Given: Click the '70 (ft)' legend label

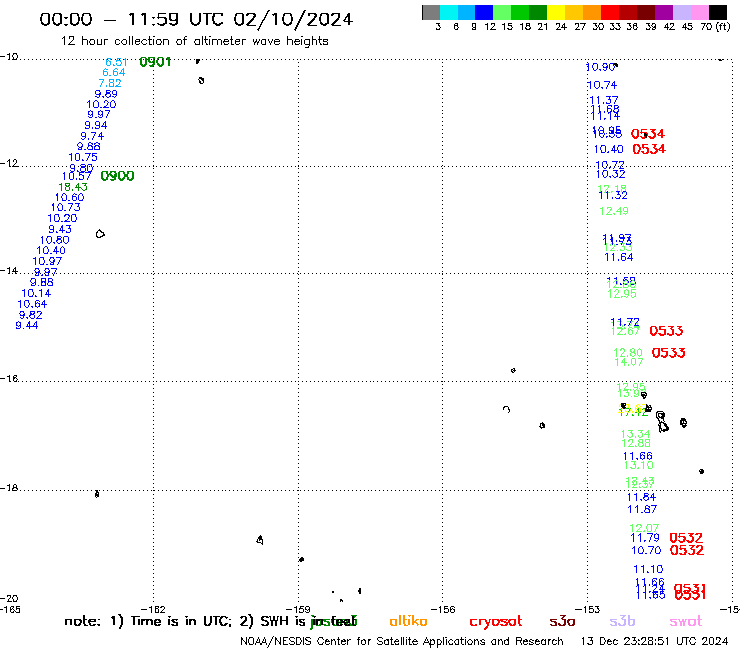Looking at the screenshot, I should point(715,26).
